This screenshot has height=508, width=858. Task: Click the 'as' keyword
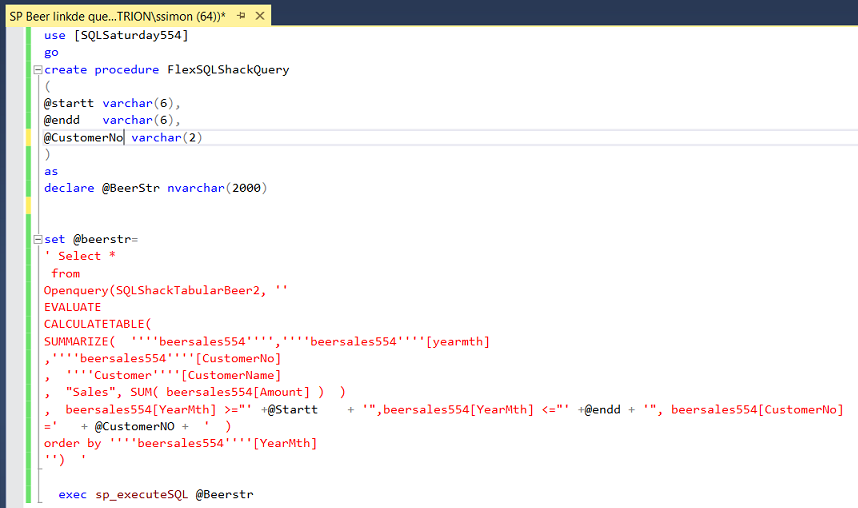click(51, 171)
